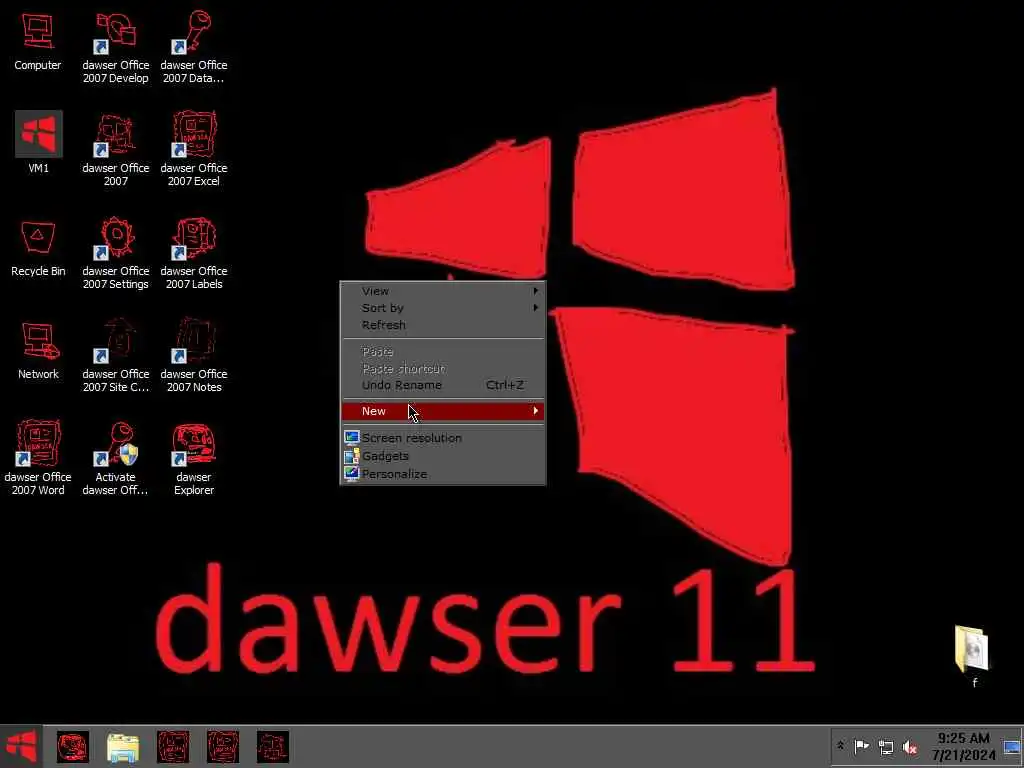1024x768 pixels.
Task: Click the Paste shortcut menu entry
Action: [x=443, y=368]
